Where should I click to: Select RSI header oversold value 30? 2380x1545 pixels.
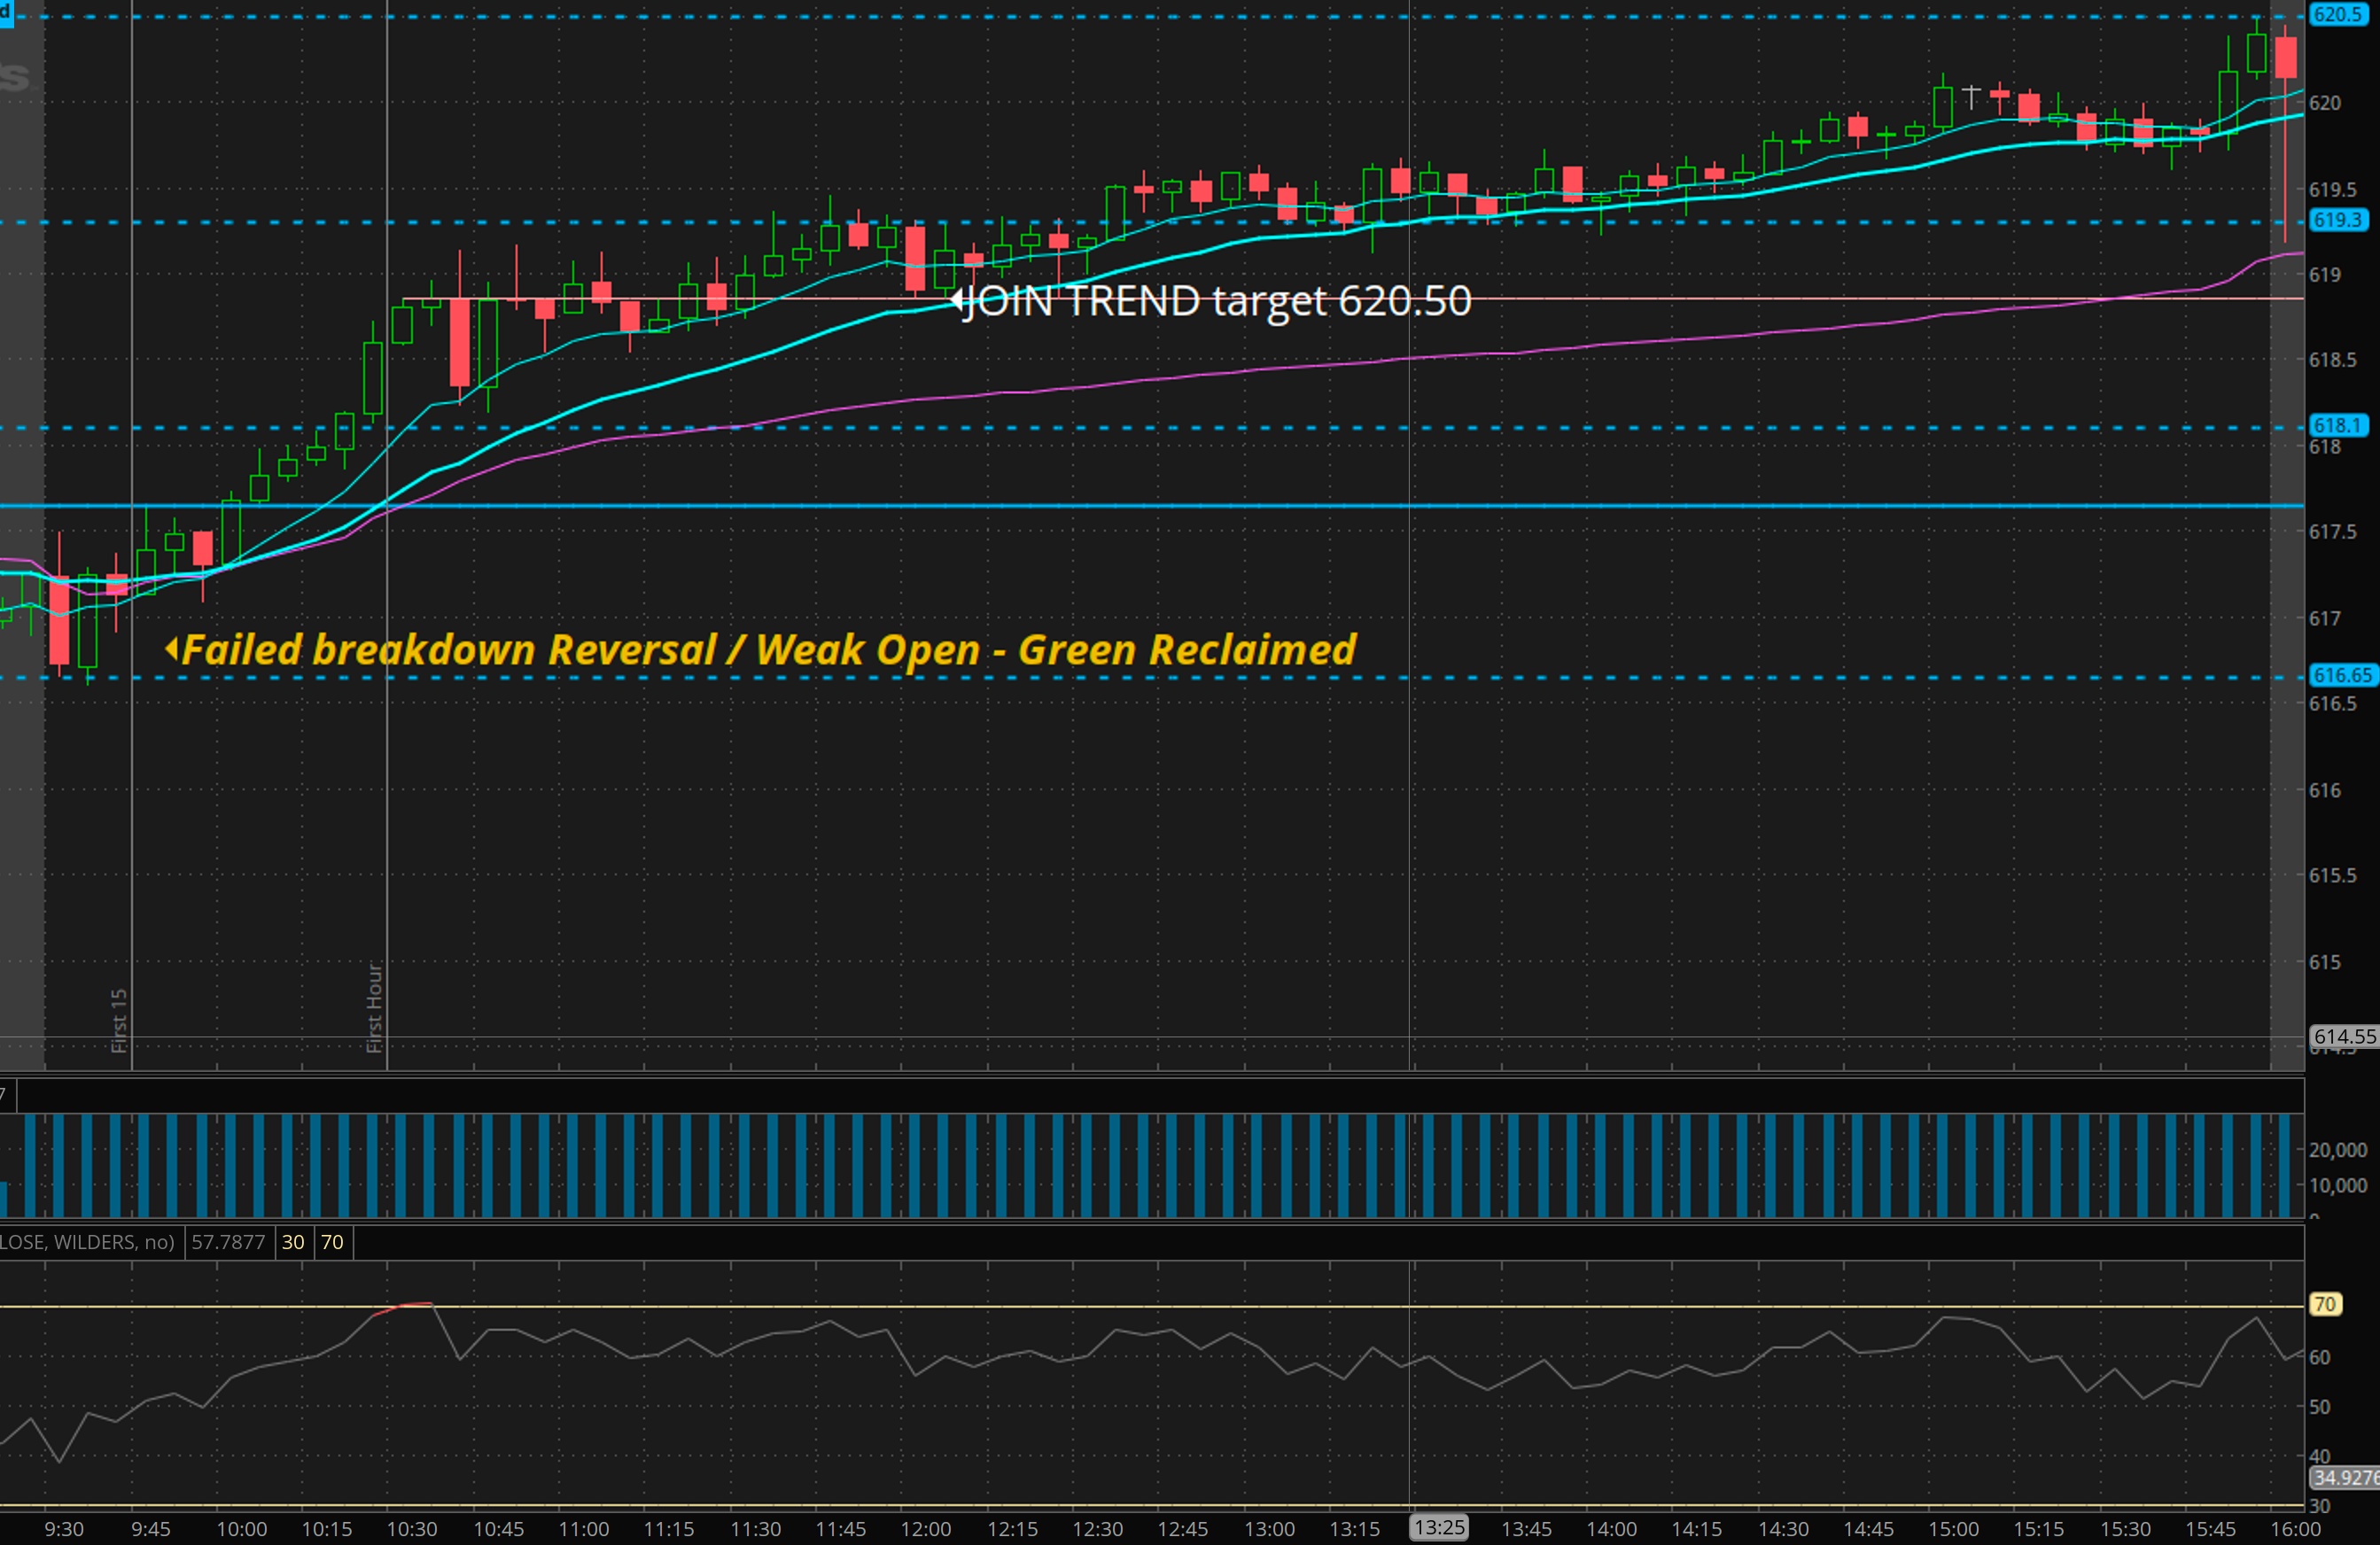pos(293,1242)
